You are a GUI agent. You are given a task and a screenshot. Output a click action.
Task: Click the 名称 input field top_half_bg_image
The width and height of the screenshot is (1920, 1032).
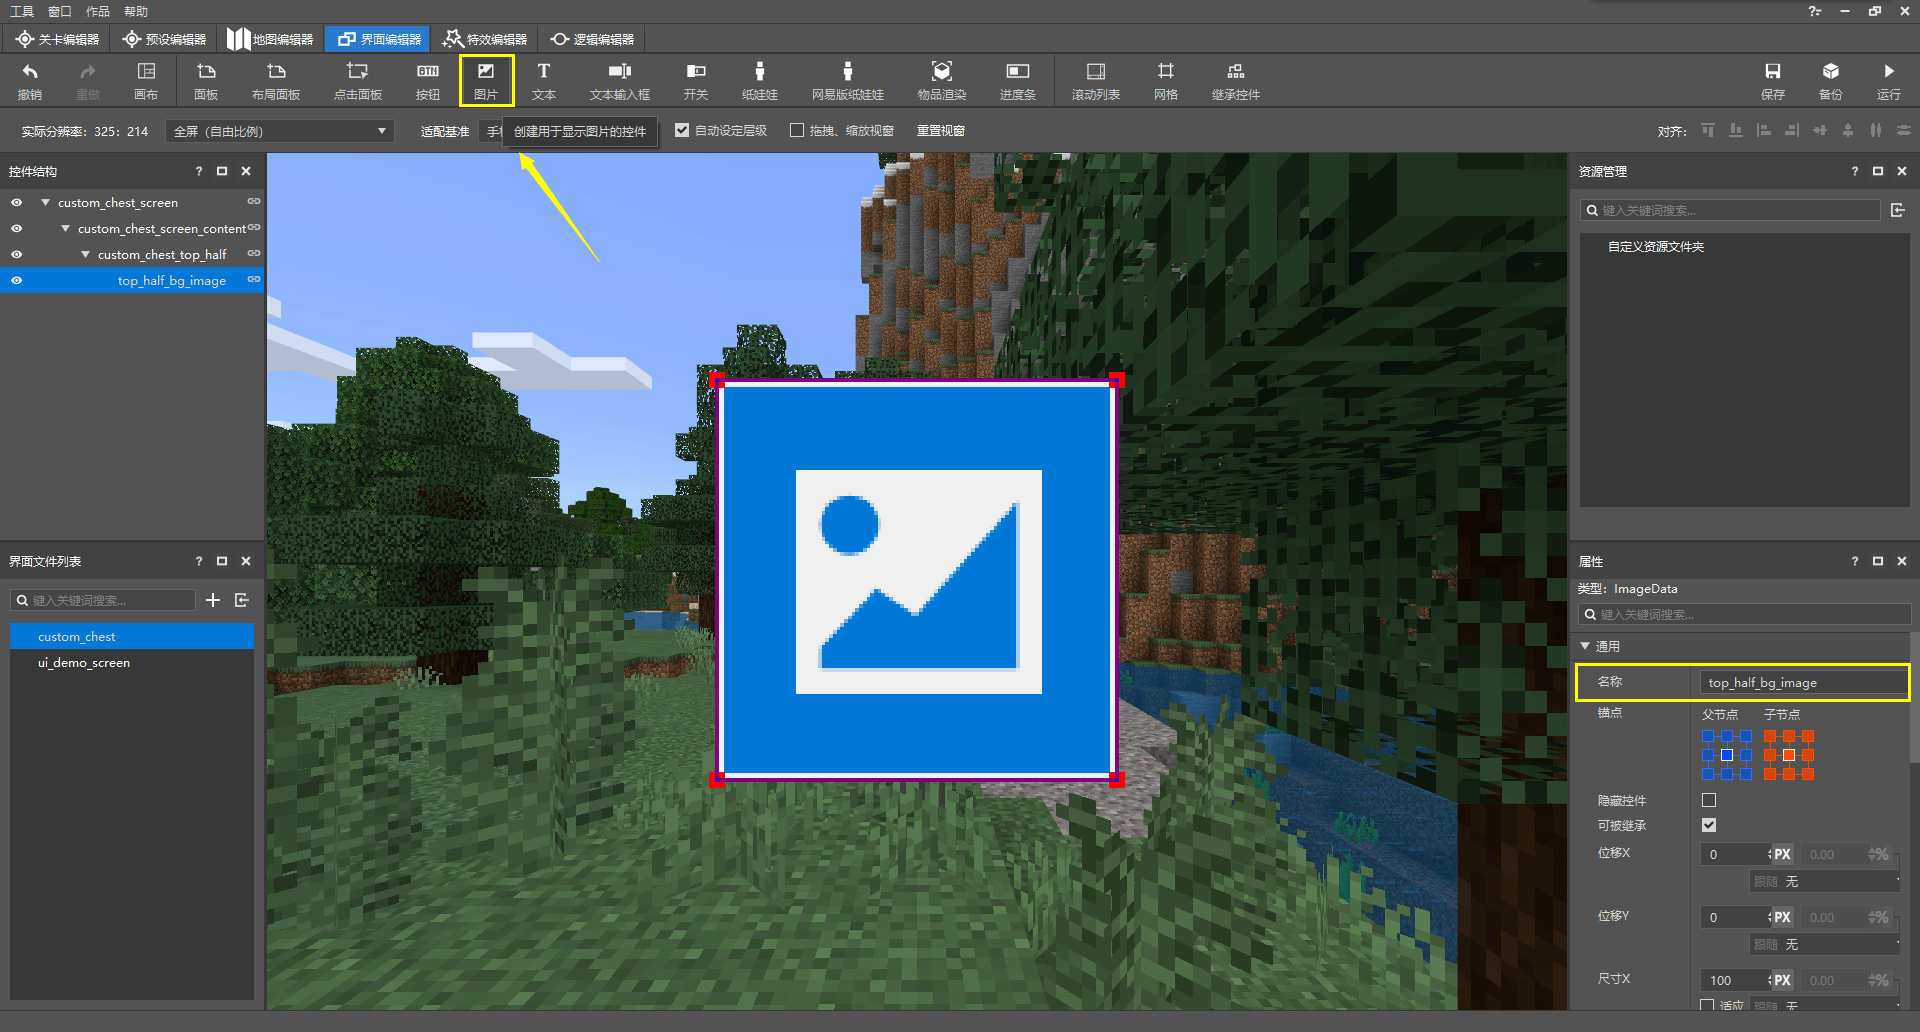[x=1803, y=682]
